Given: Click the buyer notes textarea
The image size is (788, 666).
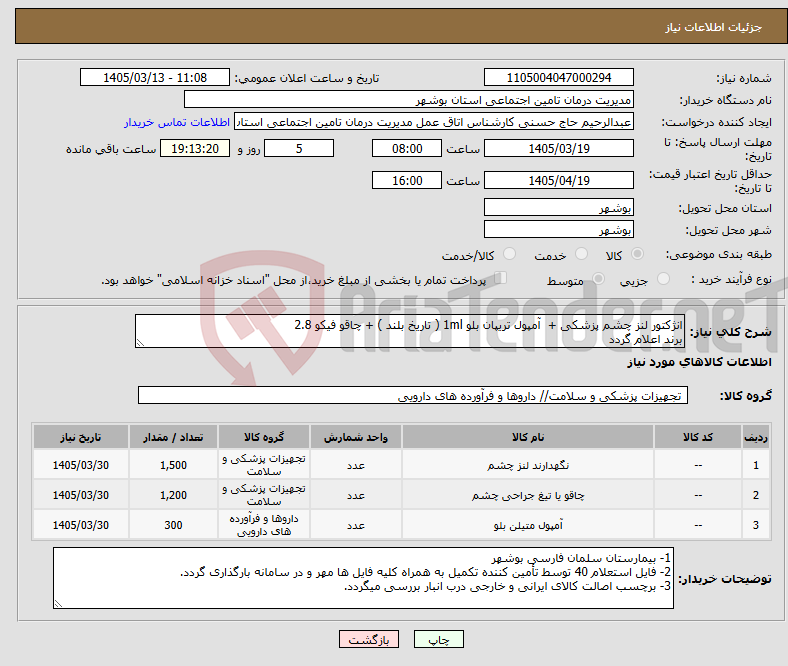Looking at the screenshot, I should [x=363, y=578].
